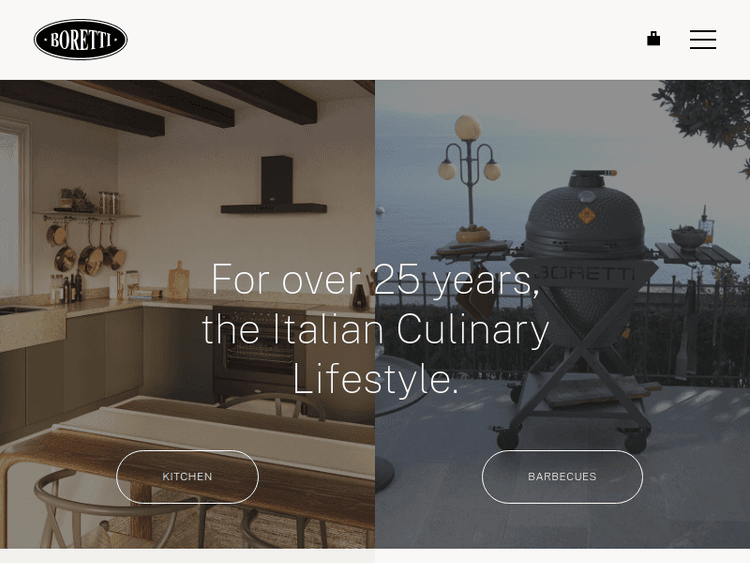Click the wooden cutting board on the counter
Screen dimensions: 750x563
click(178, 281)
